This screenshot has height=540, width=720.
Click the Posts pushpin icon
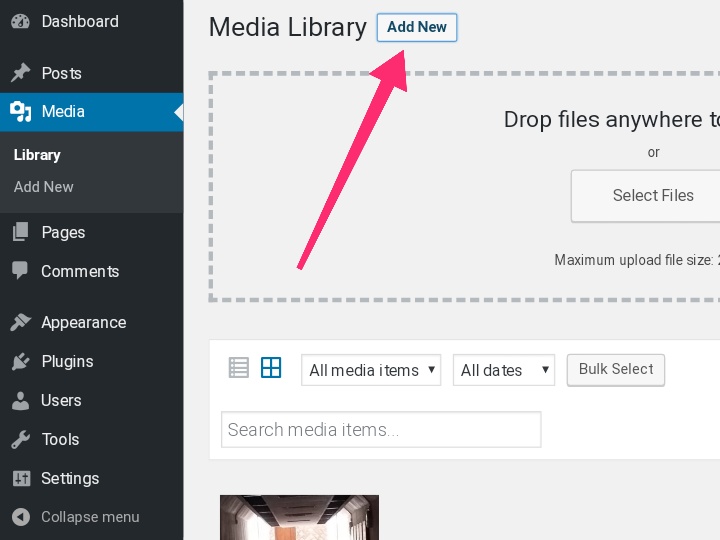[x=20, y=73]
